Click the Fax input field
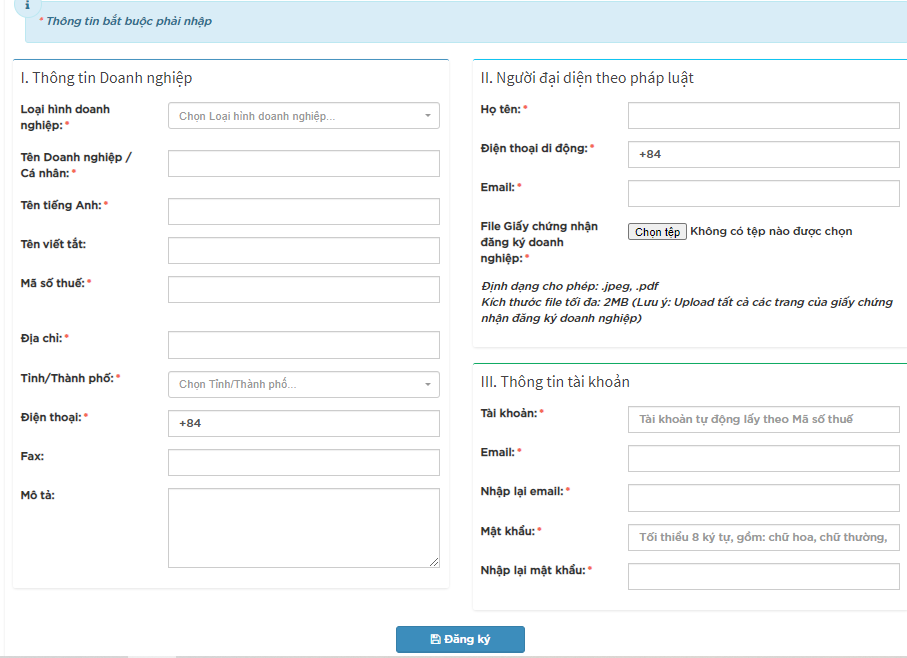 (303, 462)
